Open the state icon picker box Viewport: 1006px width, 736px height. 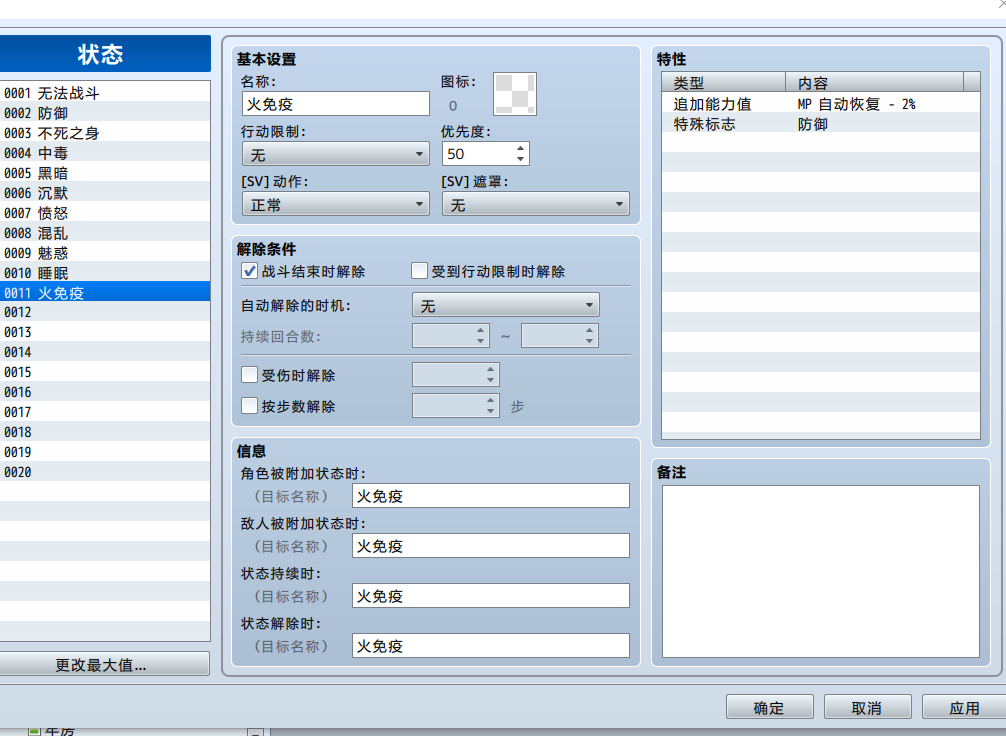(x=515, y=94)
